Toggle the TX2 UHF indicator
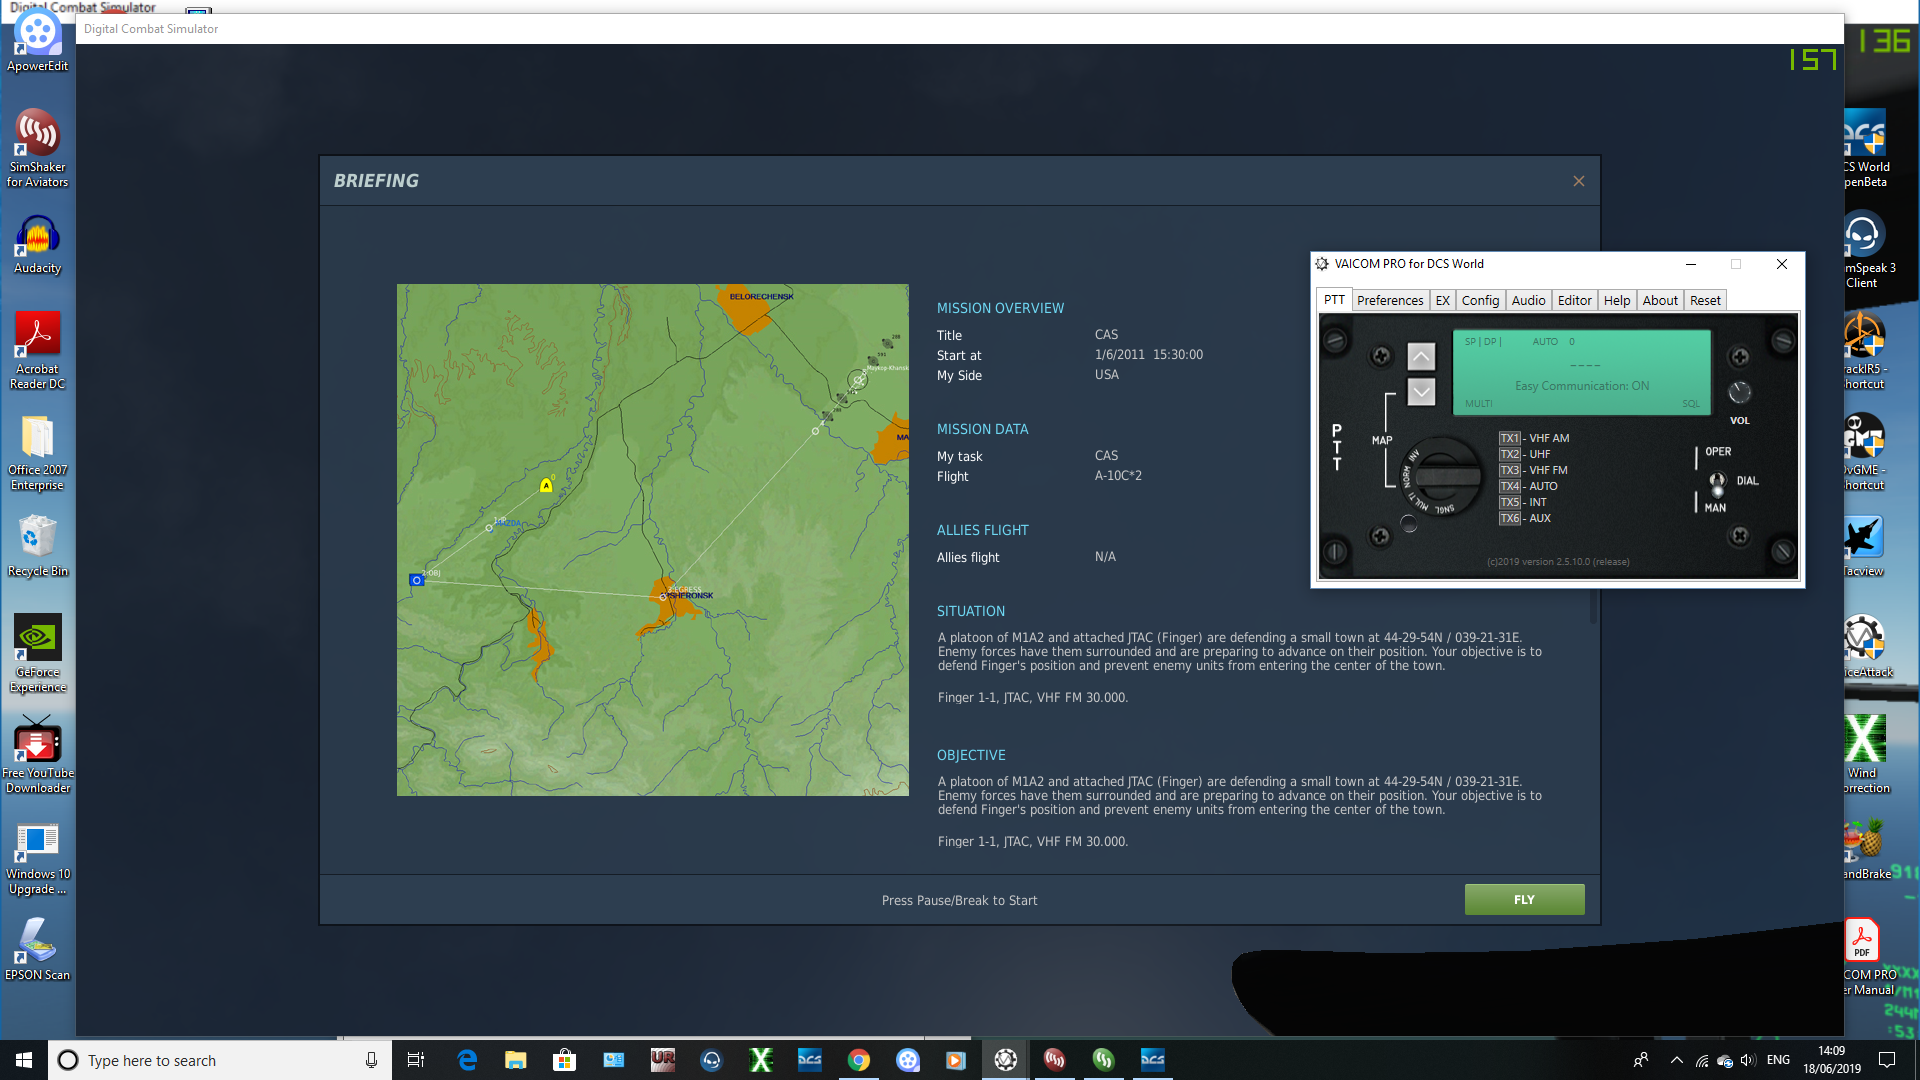Image resolution: width=1920 pixels, height=1080 pixels. 1510,454
